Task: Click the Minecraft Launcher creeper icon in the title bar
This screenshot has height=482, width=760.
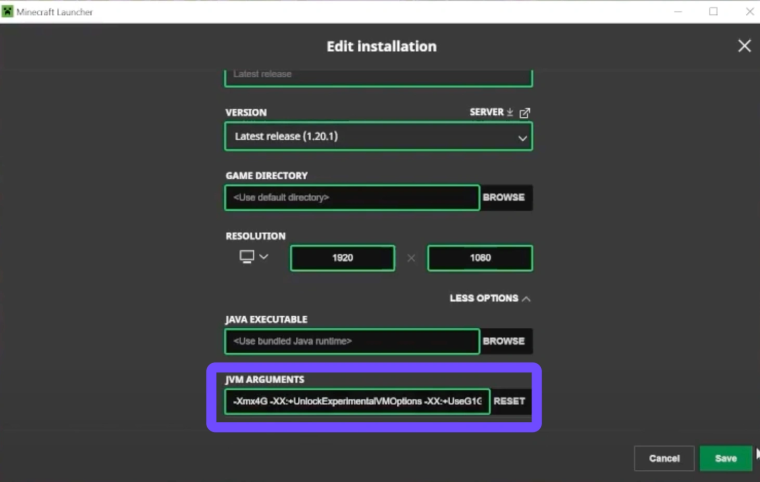Action: pyautogui.click(x=7, y=11)
